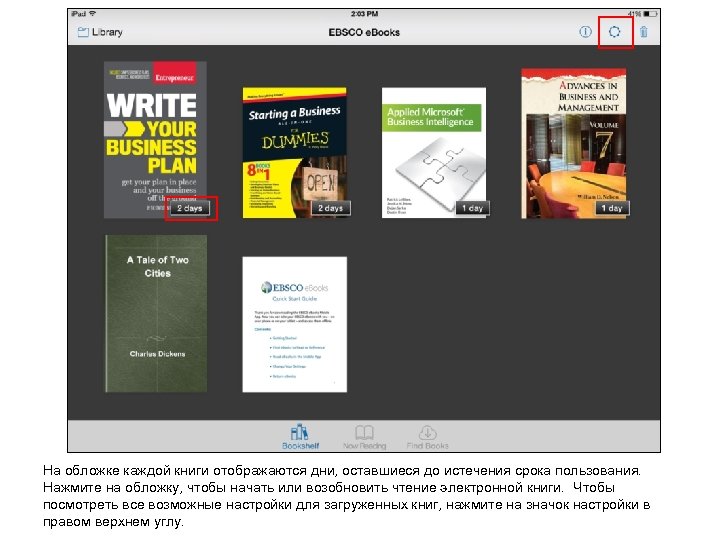Switch to the Now Reading tab
Image resolution: width=720 pixels, height=540 pixels.
coord(365,436)
